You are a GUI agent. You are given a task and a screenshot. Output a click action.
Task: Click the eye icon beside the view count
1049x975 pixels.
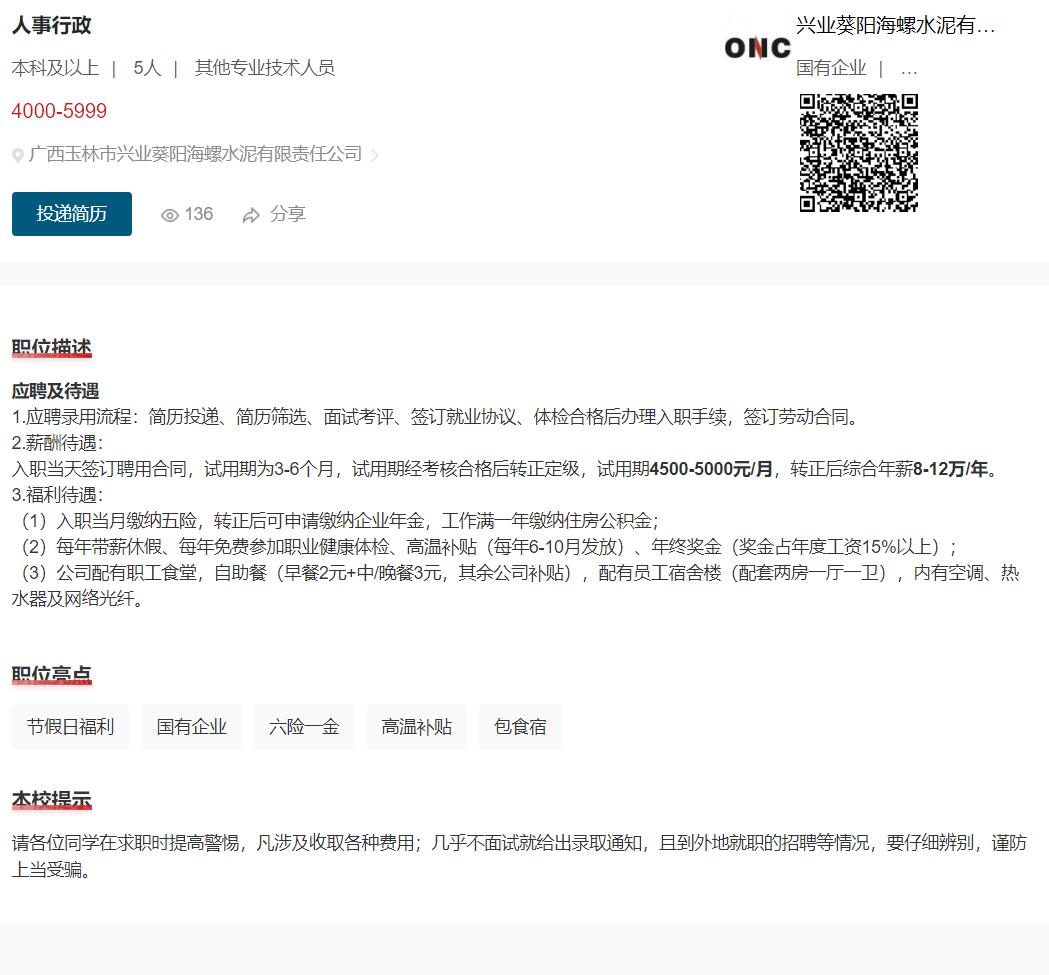coord(170,215)
